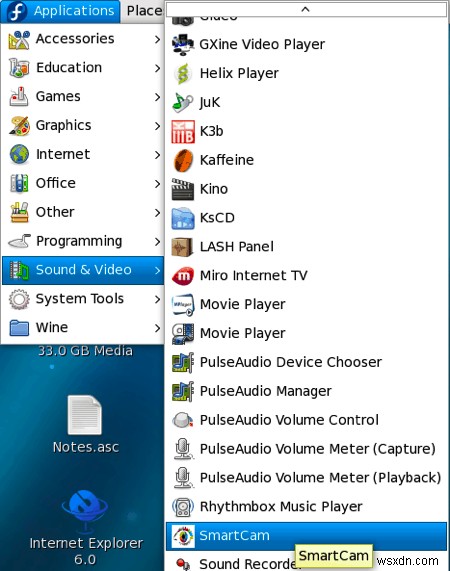This screenshot has height=571, width=450.
Task: Click the GXine Video Player label
Action: [x=262, y=45]
